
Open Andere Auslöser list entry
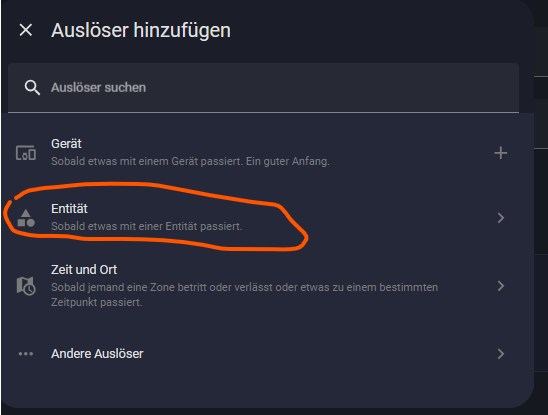click(x=267, y=354)
